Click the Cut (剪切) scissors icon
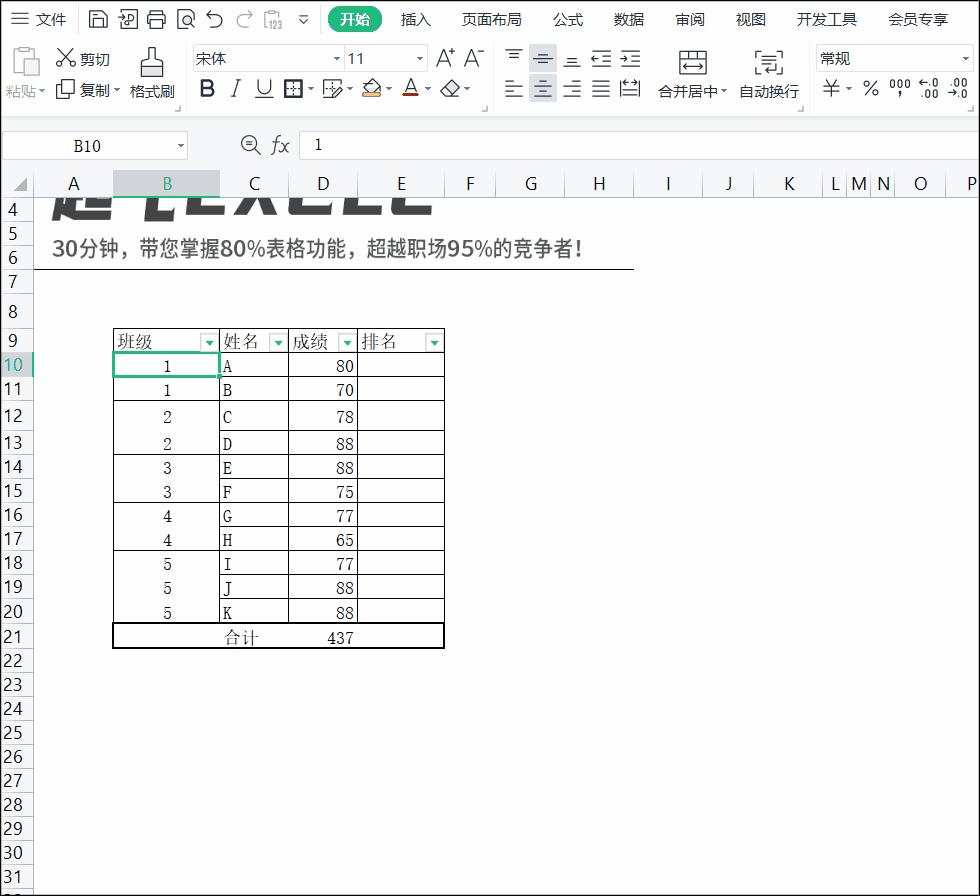 [x=65, y=58]
